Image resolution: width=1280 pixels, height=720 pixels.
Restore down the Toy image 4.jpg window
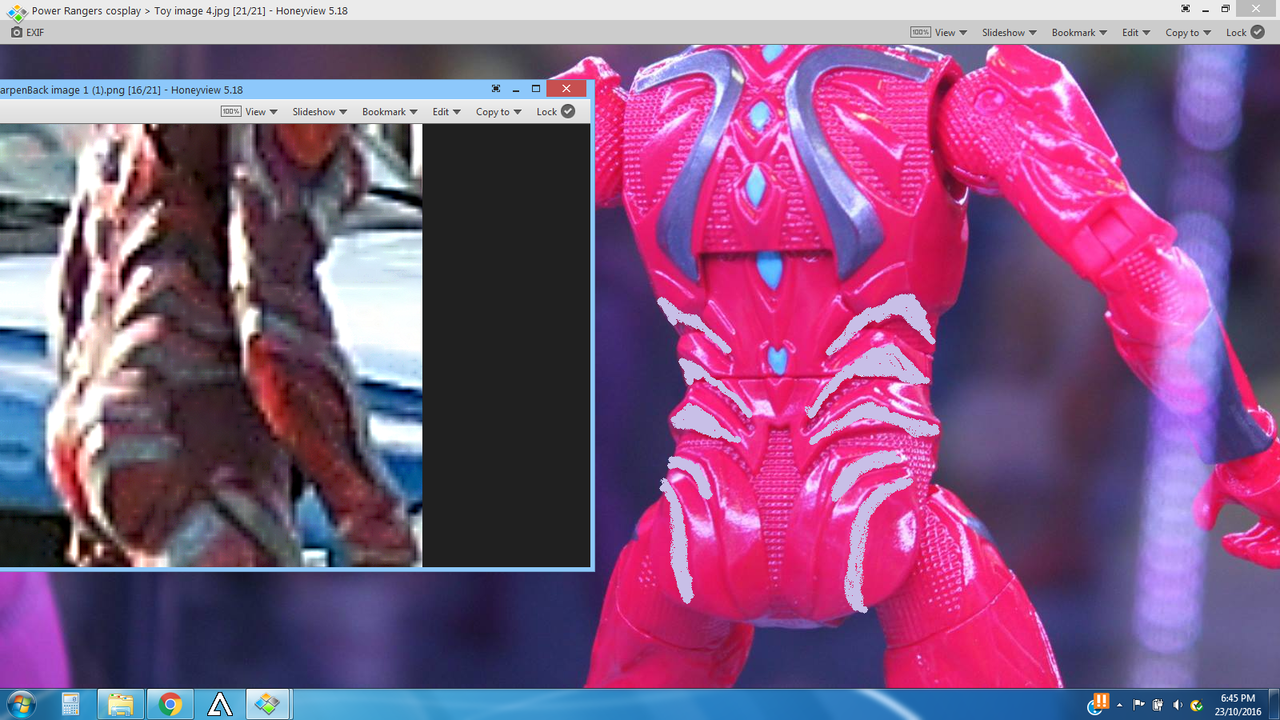1225,9
